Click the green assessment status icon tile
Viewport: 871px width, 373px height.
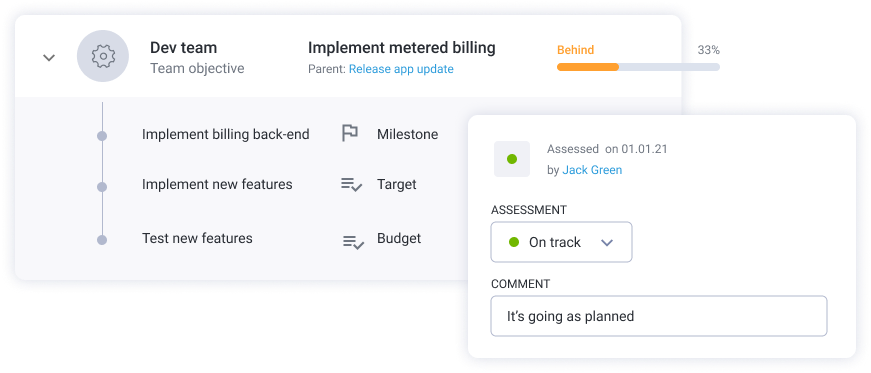click(x=512, y=159)
